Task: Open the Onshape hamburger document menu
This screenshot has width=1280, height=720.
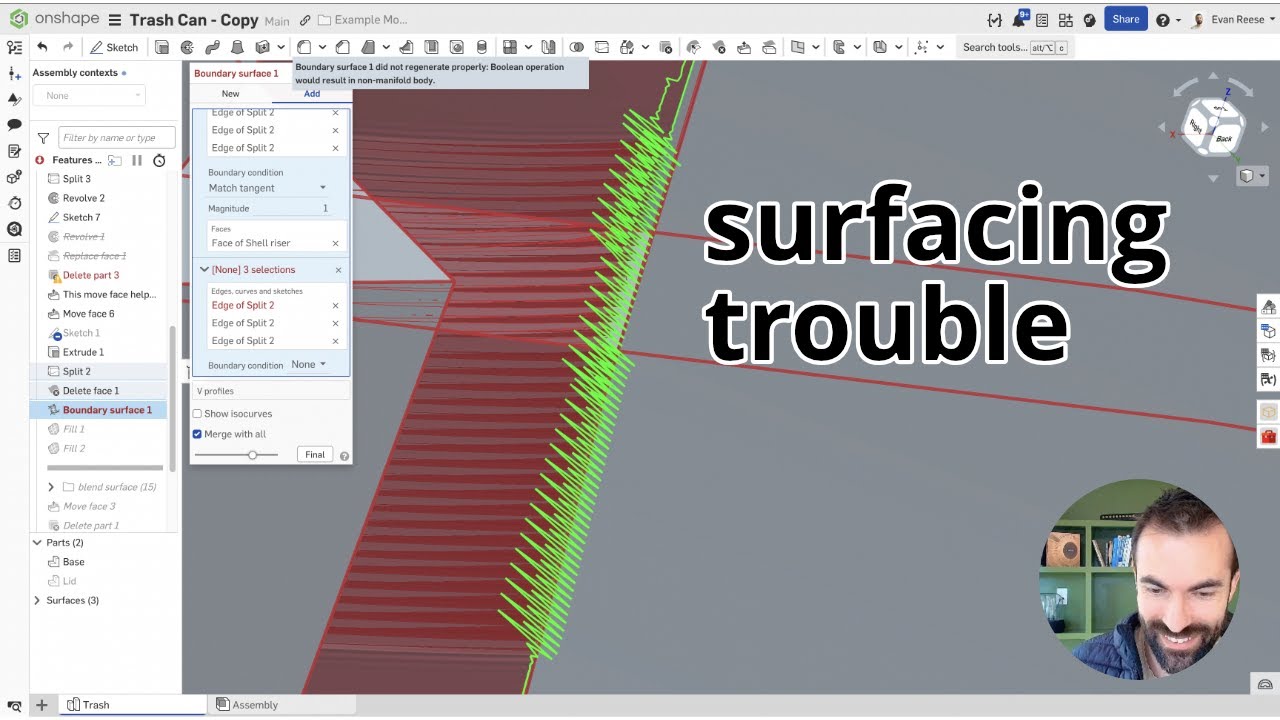Action: [x=115, y=20]
